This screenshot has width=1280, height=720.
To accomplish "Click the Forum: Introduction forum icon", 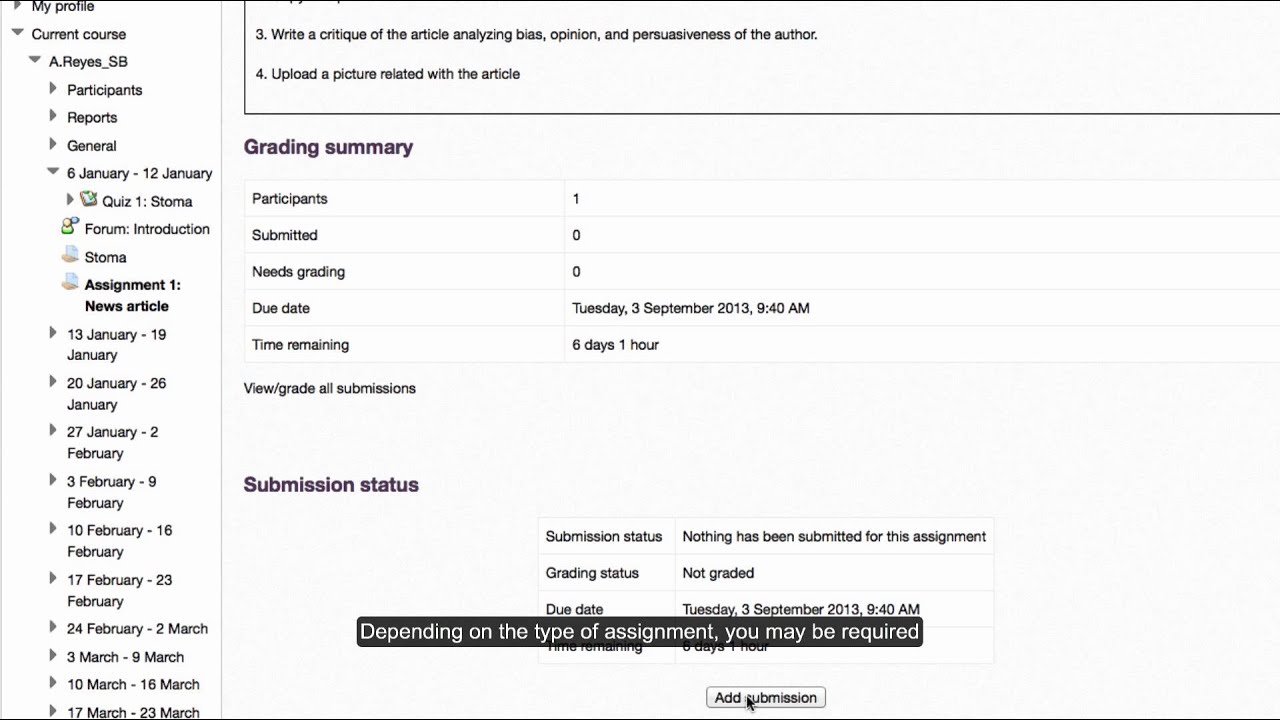I will 70,226.
